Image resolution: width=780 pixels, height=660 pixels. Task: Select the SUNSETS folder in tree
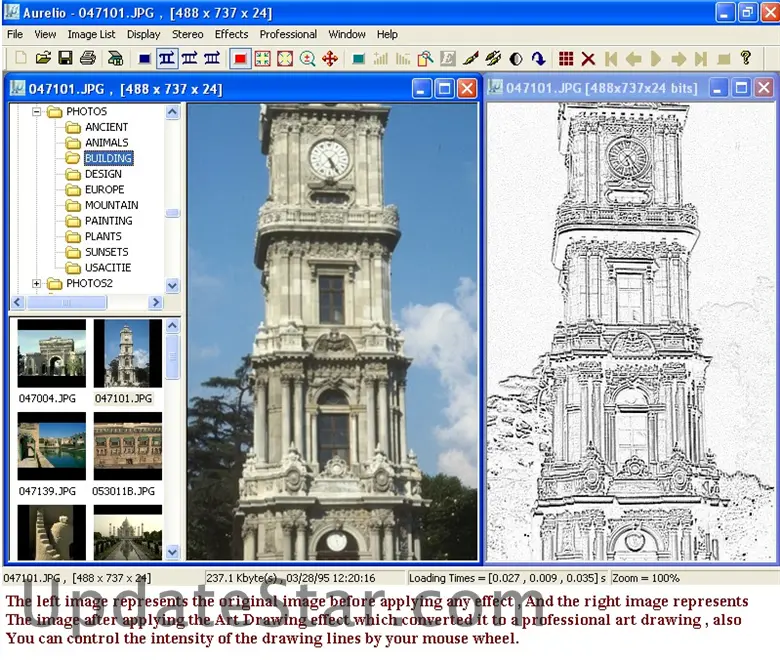point(106,252)
